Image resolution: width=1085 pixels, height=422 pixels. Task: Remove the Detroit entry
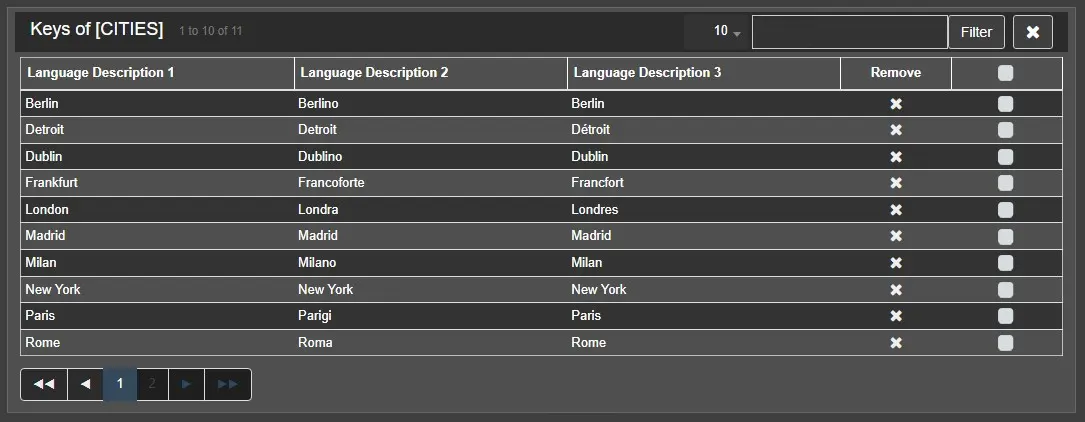coord(896,130)
